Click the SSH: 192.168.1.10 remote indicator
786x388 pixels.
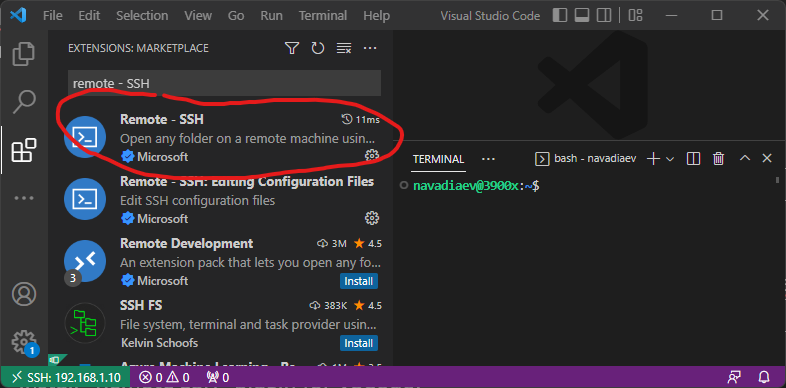[66, 377]
